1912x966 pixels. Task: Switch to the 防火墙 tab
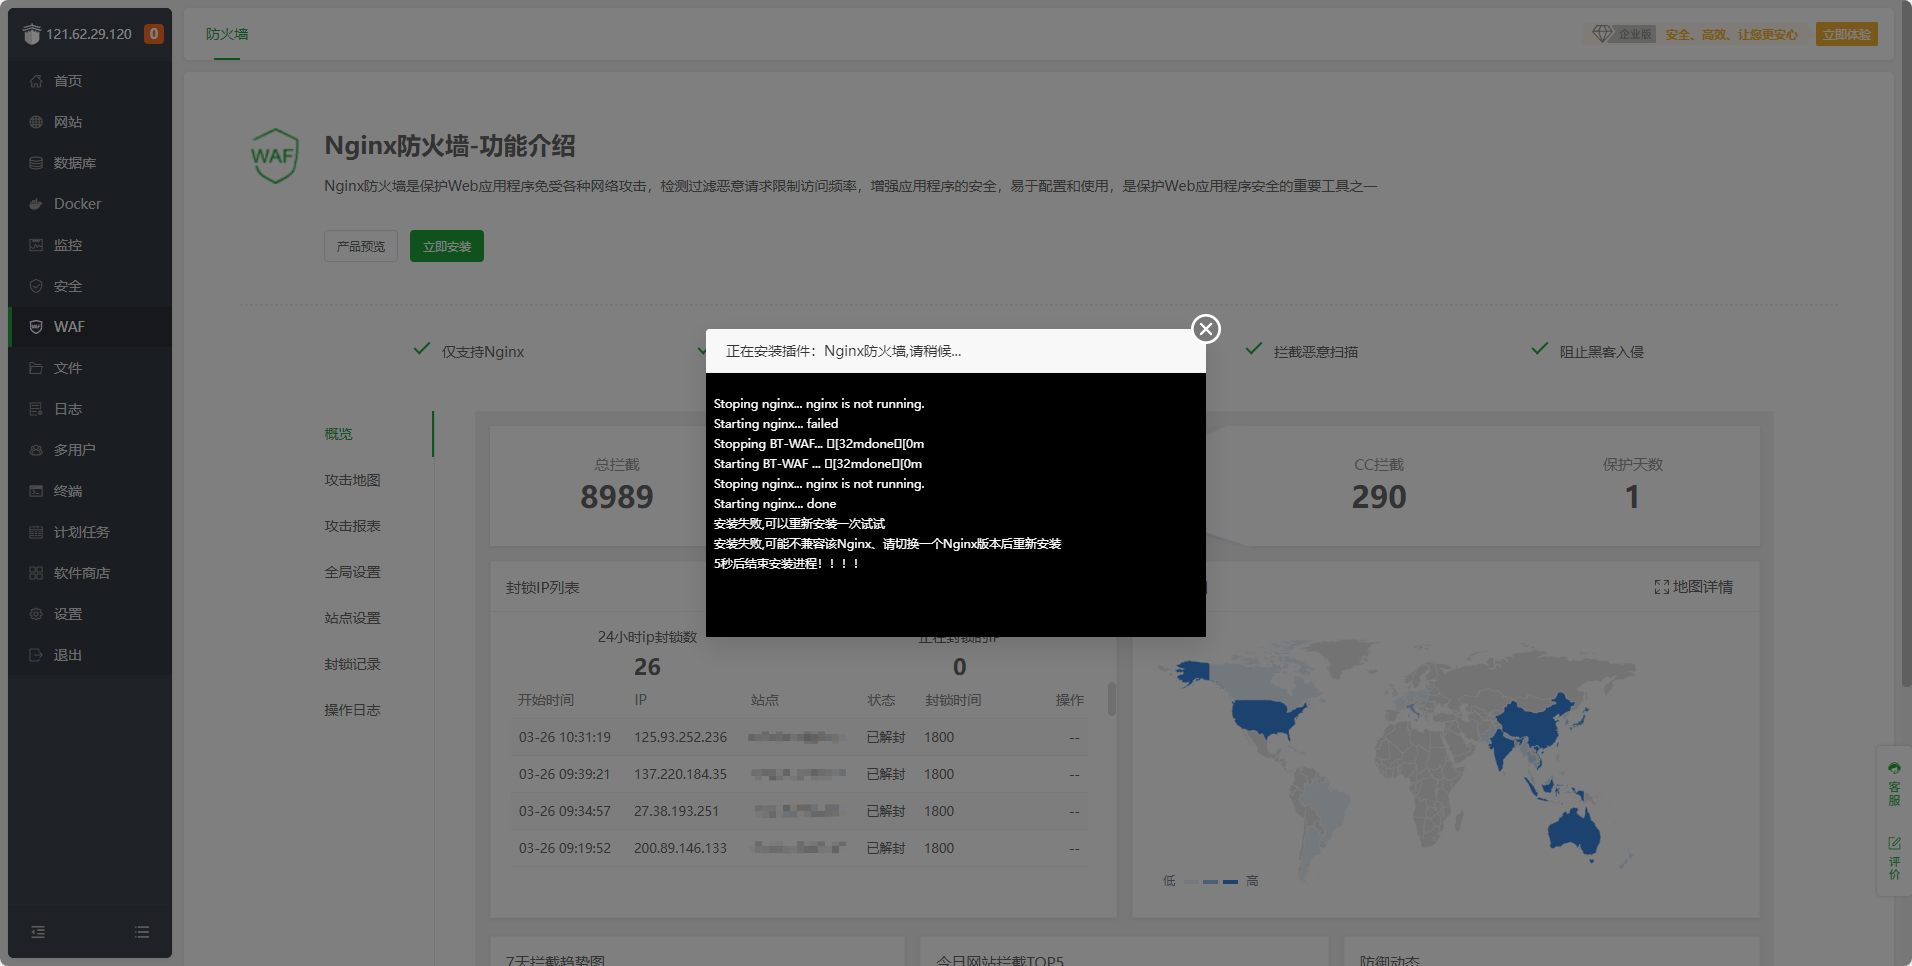tap(227, 34)
